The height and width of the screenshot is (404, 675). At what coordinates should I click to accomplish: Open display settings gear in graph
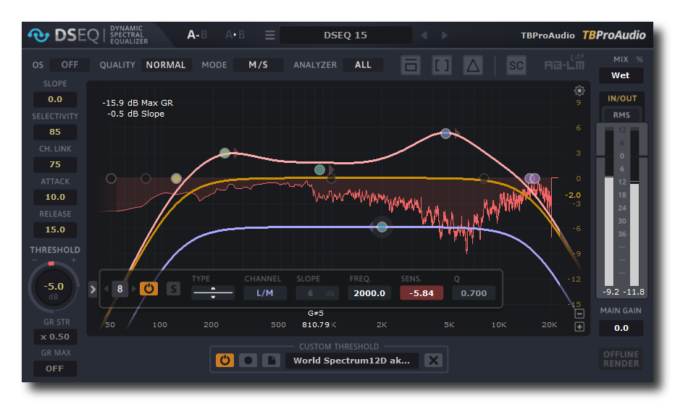[579, 90]
